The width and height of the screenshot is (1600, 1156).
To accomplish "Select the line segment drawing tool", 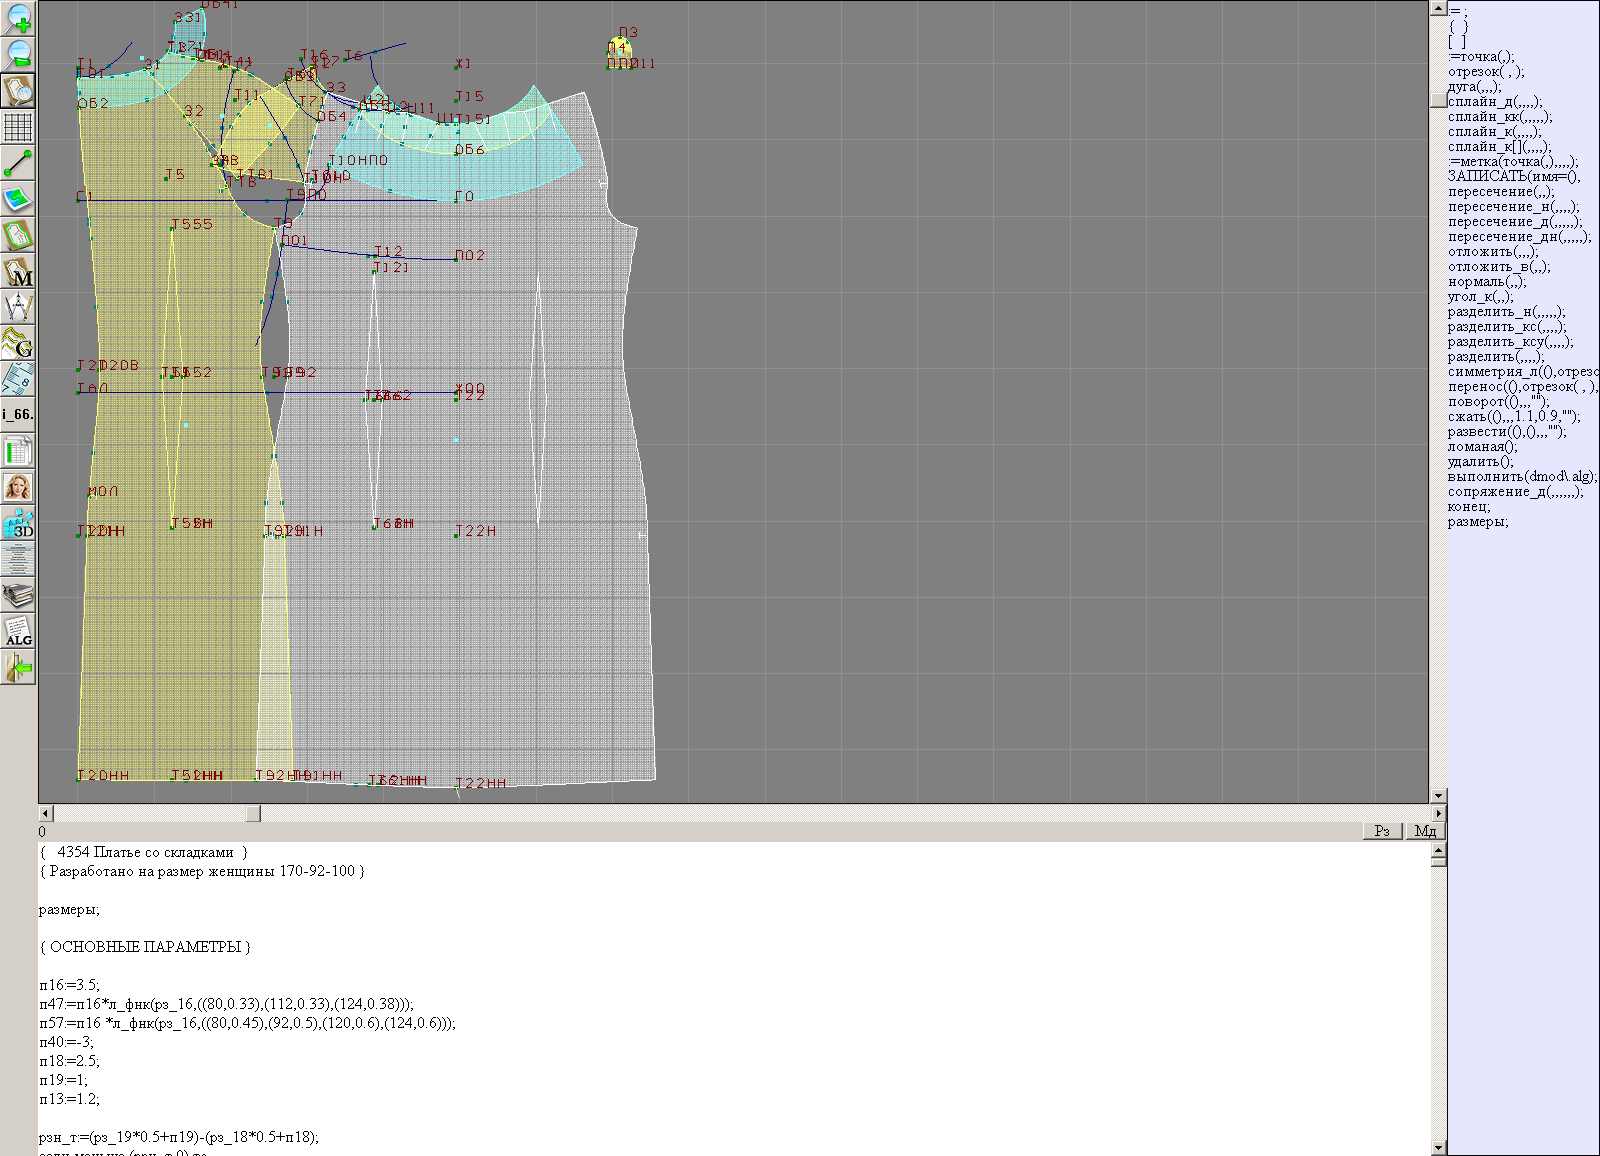I will [18, 163].
